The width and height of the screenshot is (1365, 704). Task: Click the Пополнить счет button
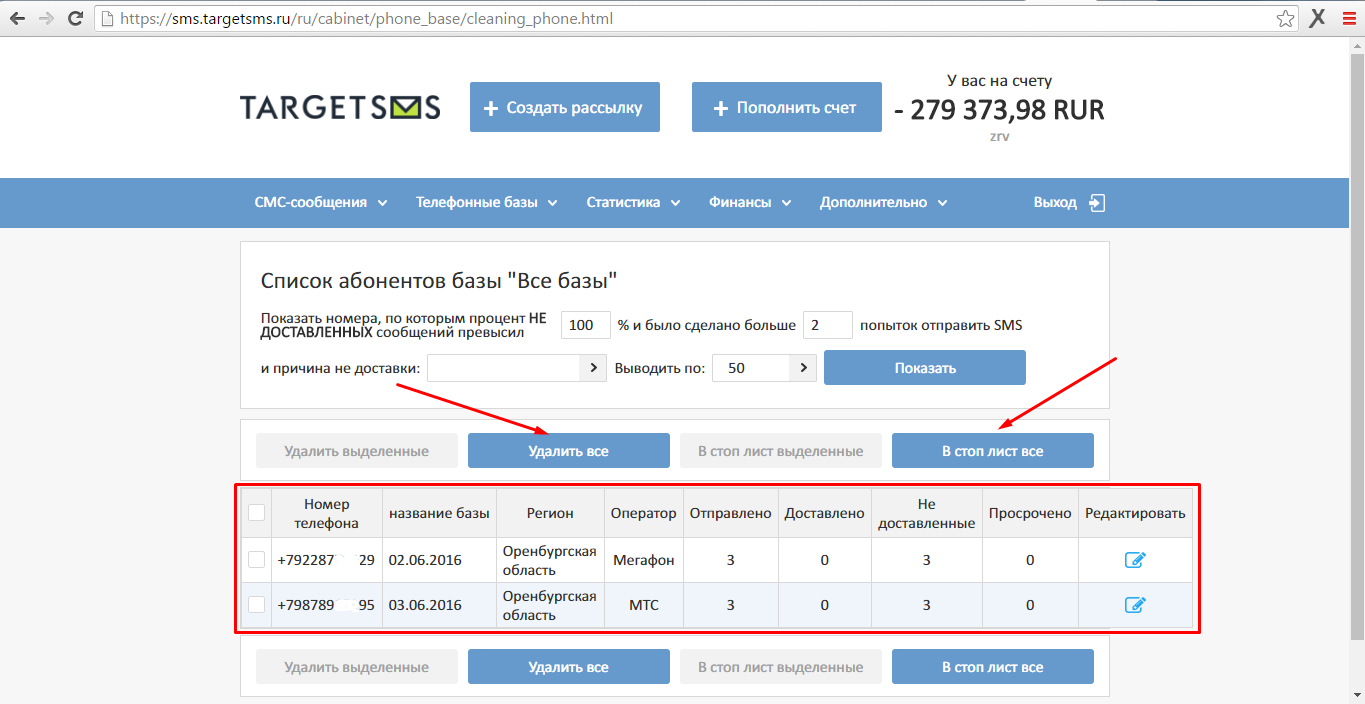point(787,107)
